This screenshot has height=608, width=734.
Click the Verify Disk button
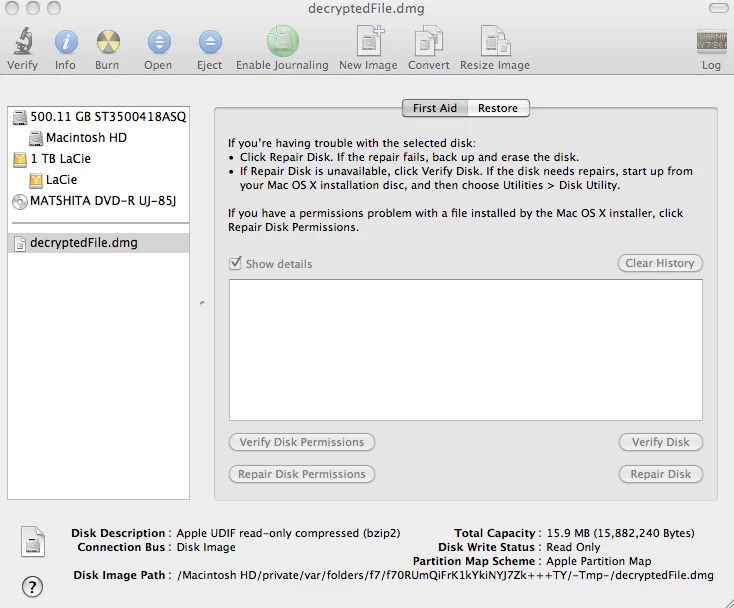661,442
